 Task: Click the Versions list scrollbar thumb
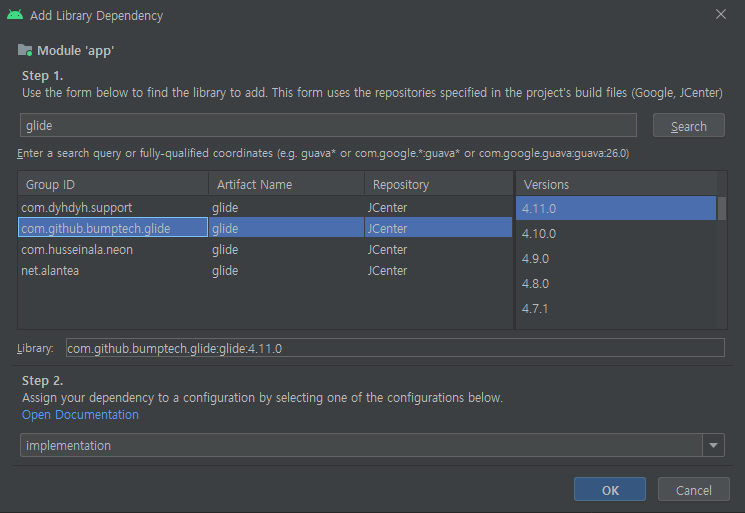[722, 209]
